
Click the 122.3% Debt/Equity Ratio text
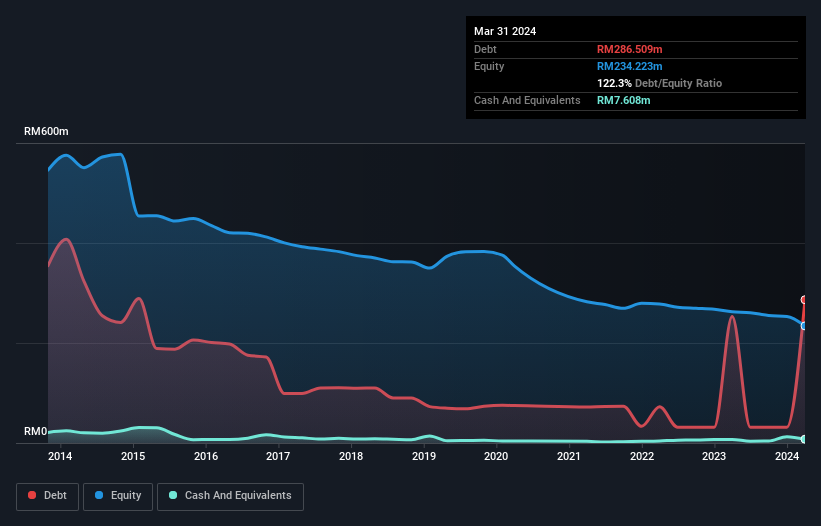659,83
